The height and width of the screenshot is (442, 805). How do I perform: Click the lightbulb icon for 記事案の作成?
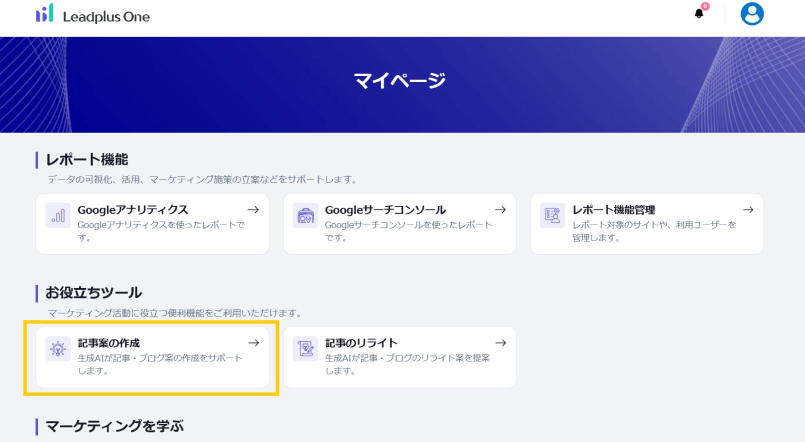point(58,349)
